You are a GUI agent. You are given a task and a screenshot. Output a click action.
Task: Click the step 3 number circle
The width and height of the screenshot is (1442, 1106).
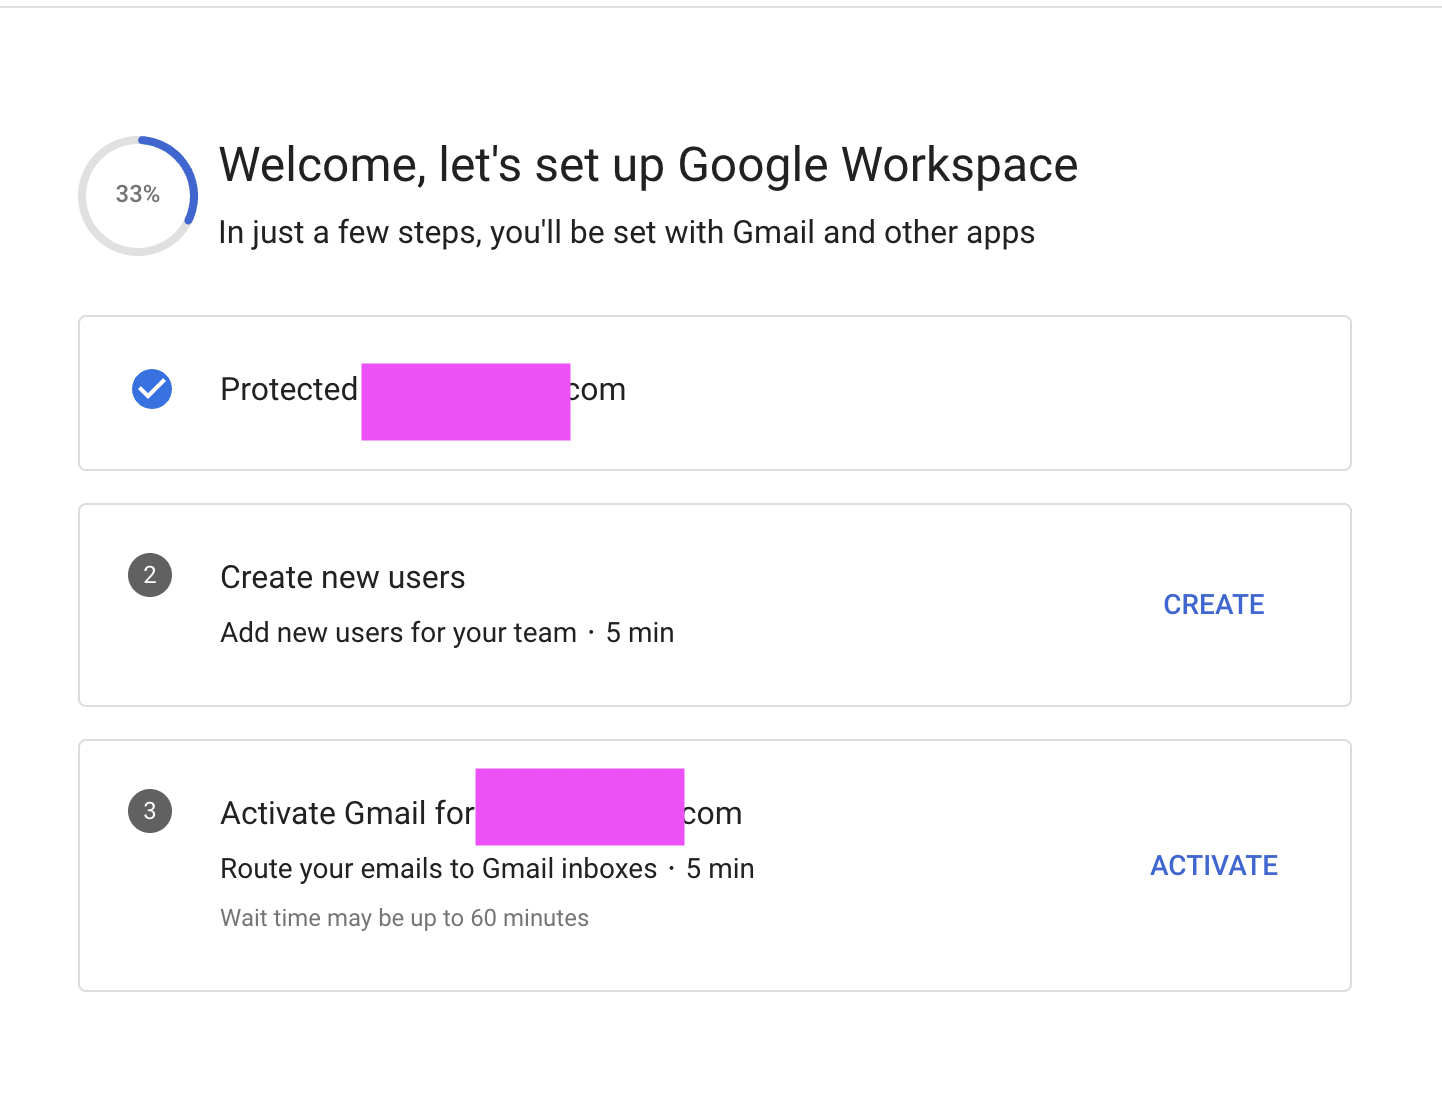point(150,811)
